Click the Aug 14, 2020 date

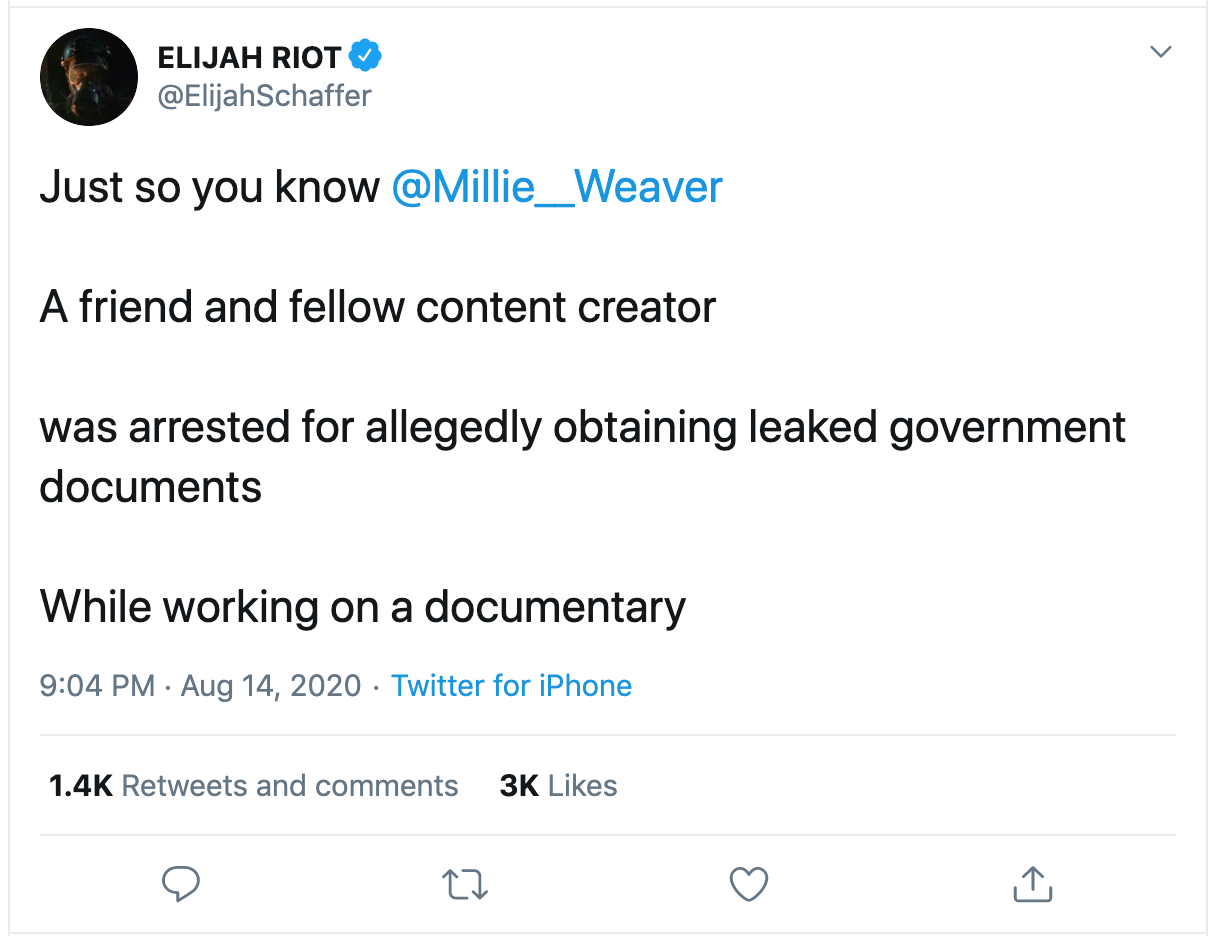click(x=270, y=686)
